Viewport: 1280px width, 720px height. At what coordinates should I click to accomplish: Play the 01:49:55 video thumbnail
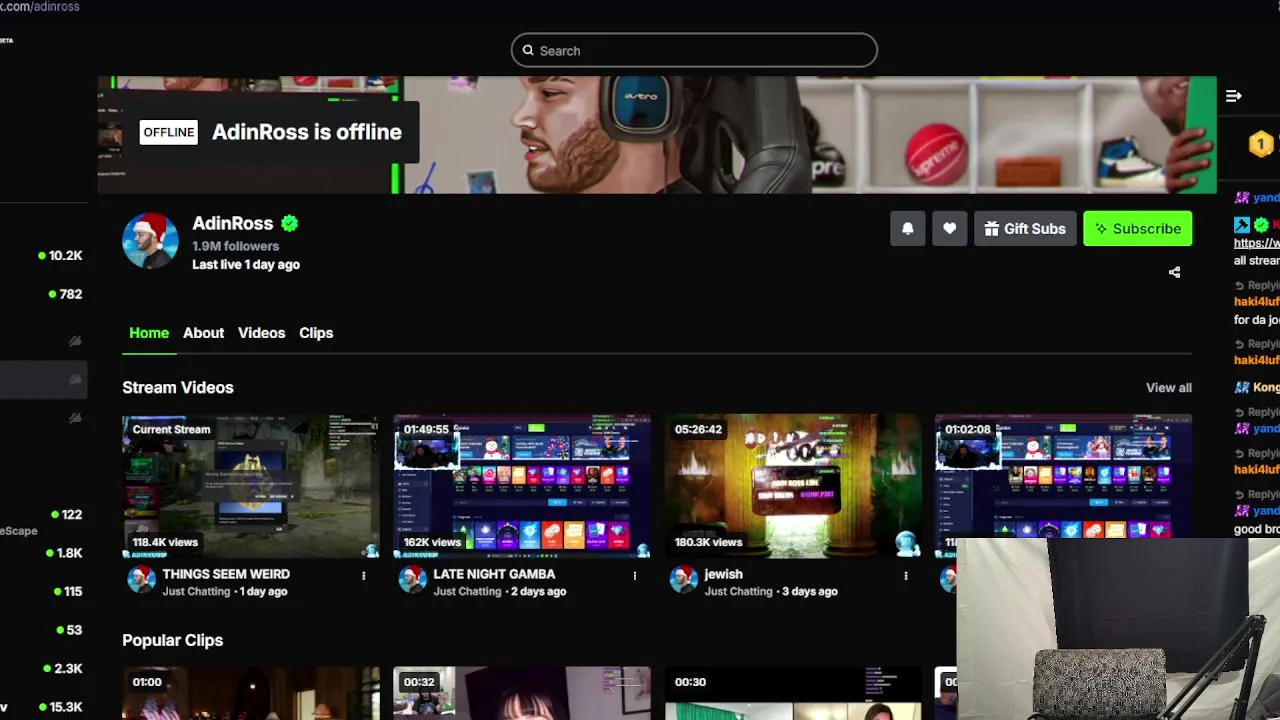click(522, 486)
